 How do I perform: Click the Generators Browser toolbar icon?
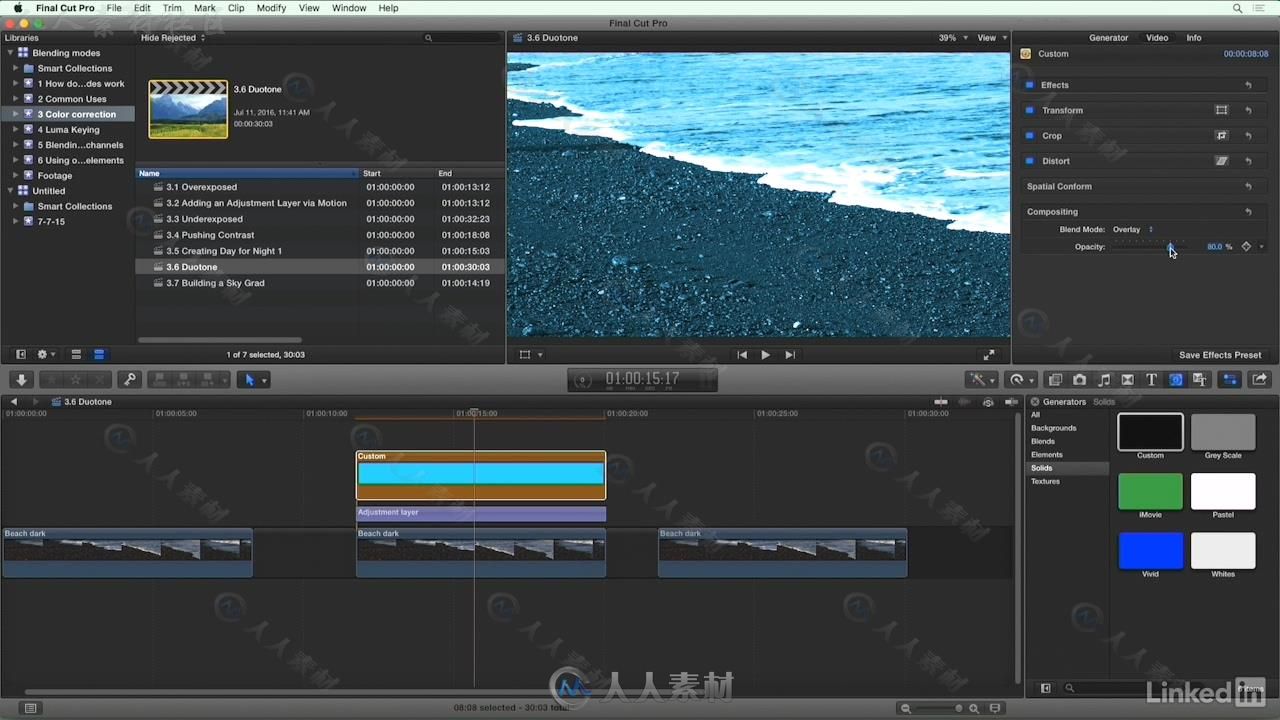click(1175, 380)
